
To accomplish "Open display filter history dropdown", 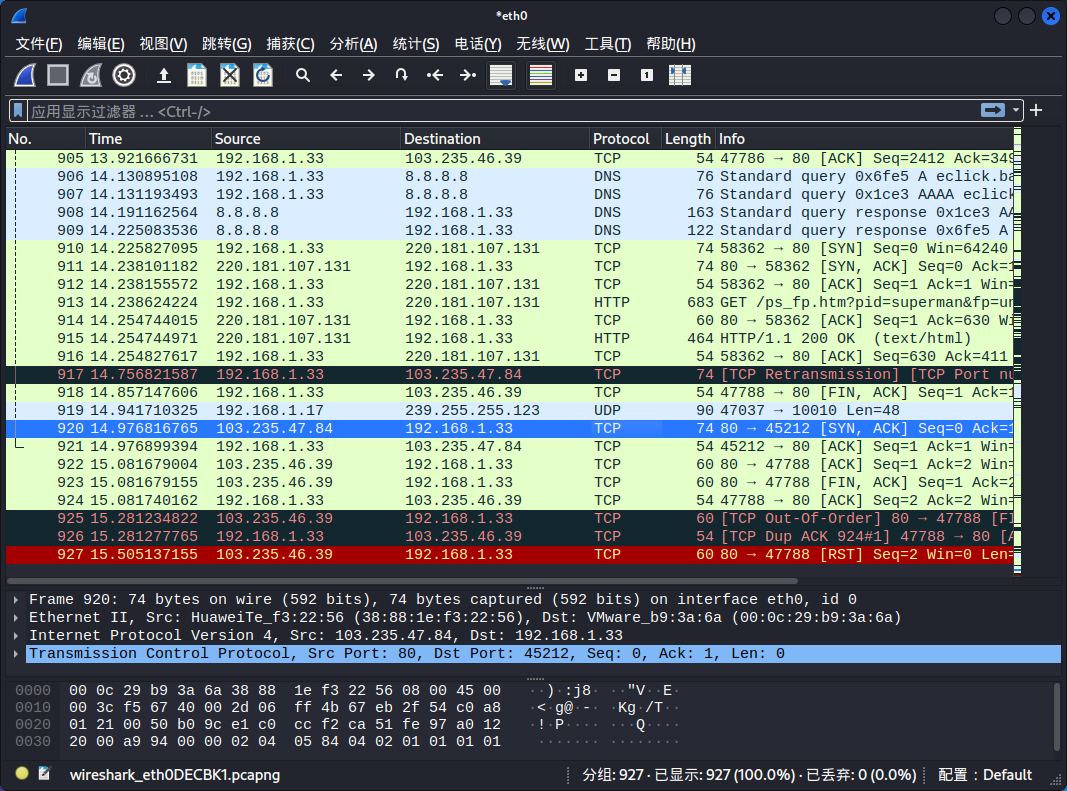I will (x=1016, y=110).
